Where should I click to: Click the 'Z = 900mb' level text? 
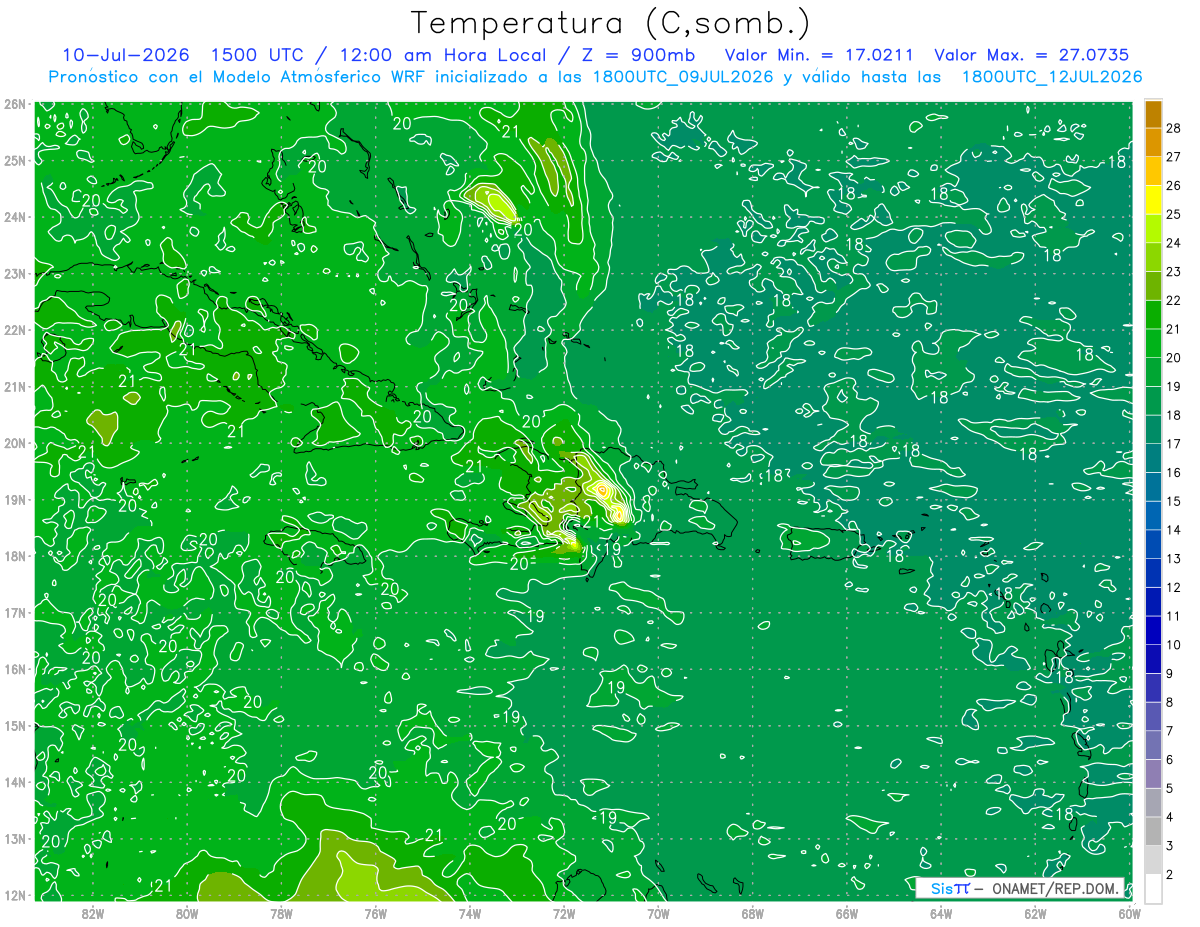point(637,55)
